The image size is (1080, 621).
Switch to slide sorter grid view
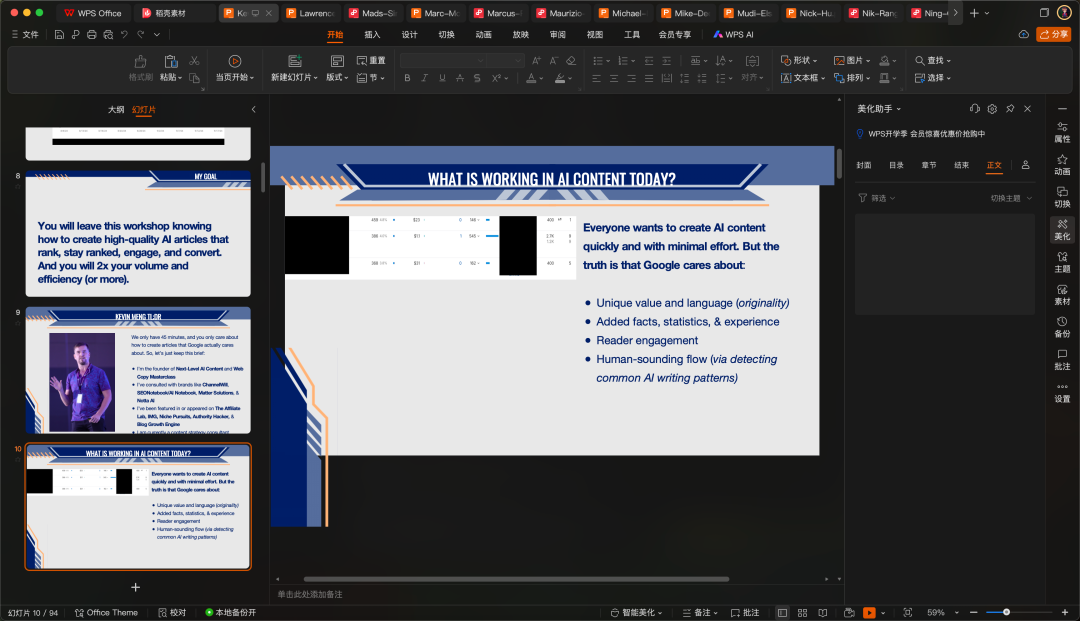(802, 613)
